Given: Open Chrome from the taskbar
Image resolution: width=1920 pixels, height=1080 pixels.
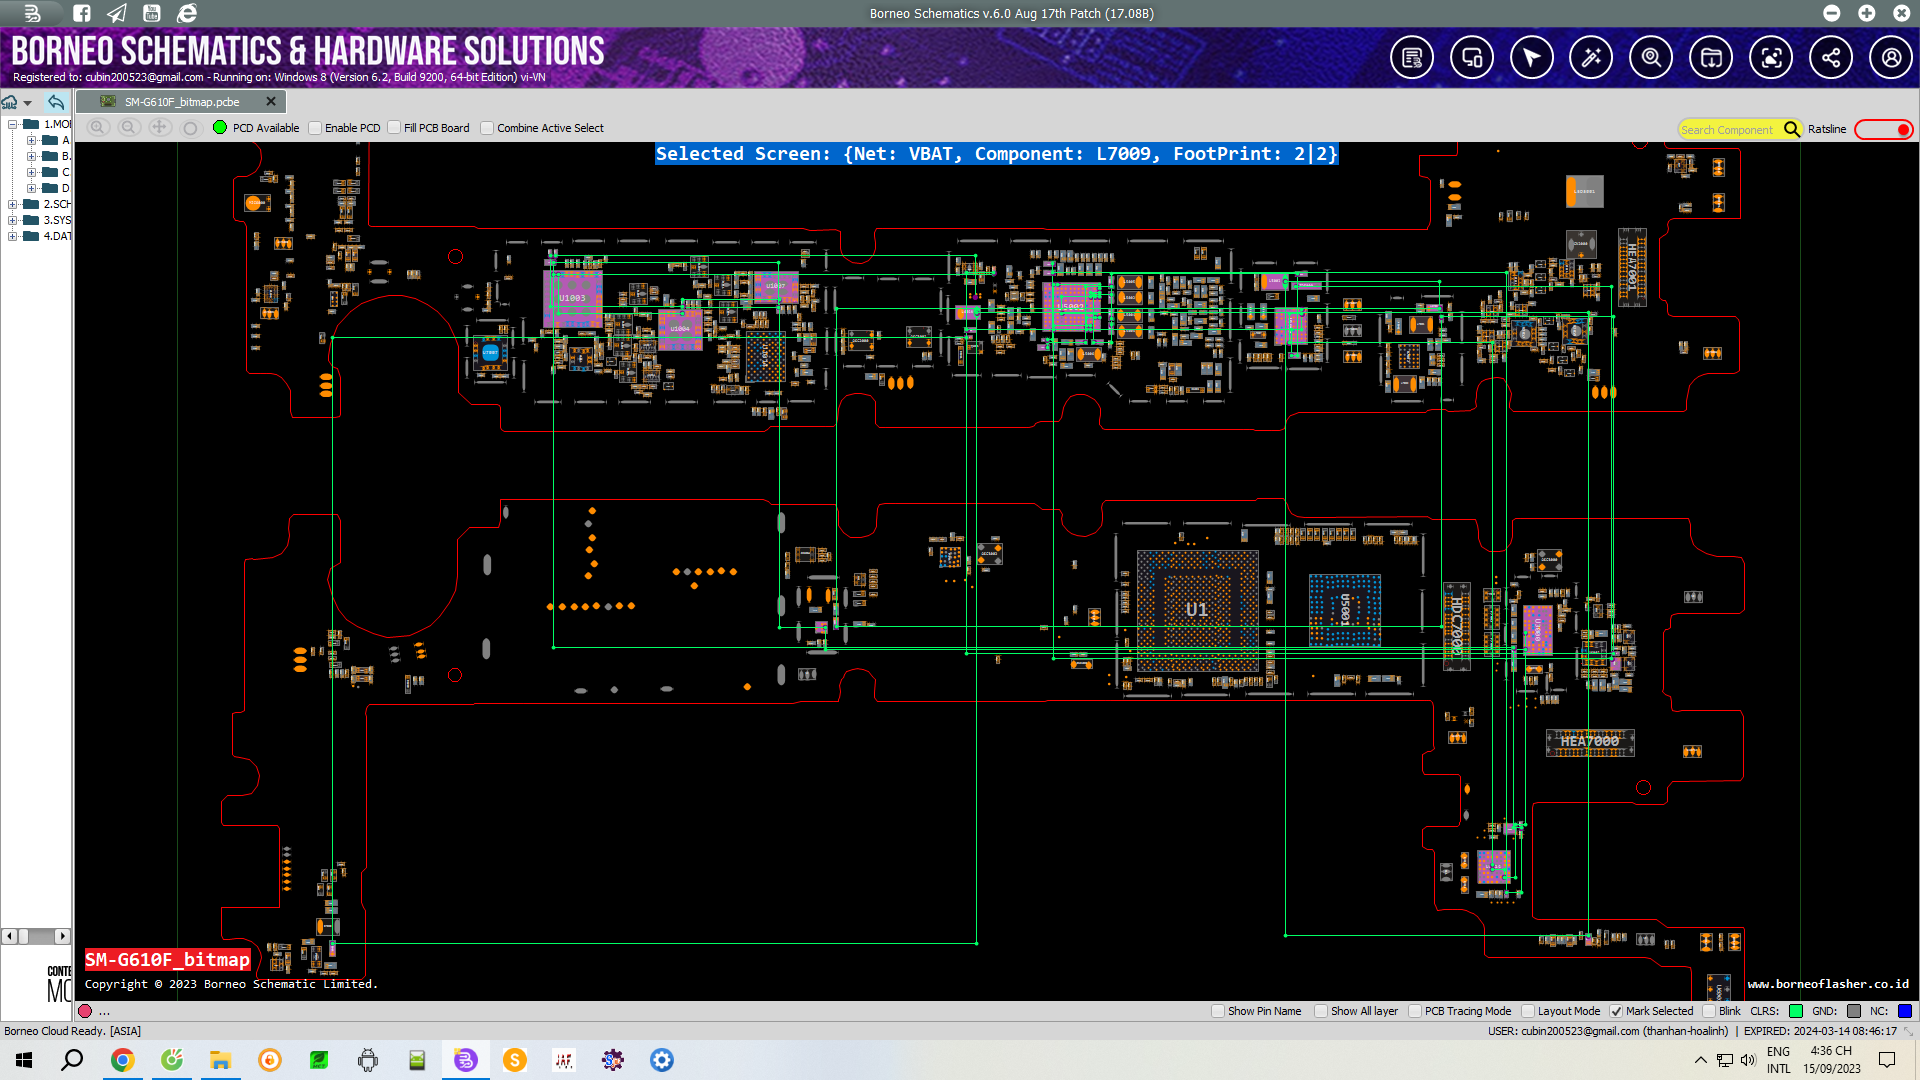Looking at the screenshot, I should pyautogui.click(x=122, y=1060).
